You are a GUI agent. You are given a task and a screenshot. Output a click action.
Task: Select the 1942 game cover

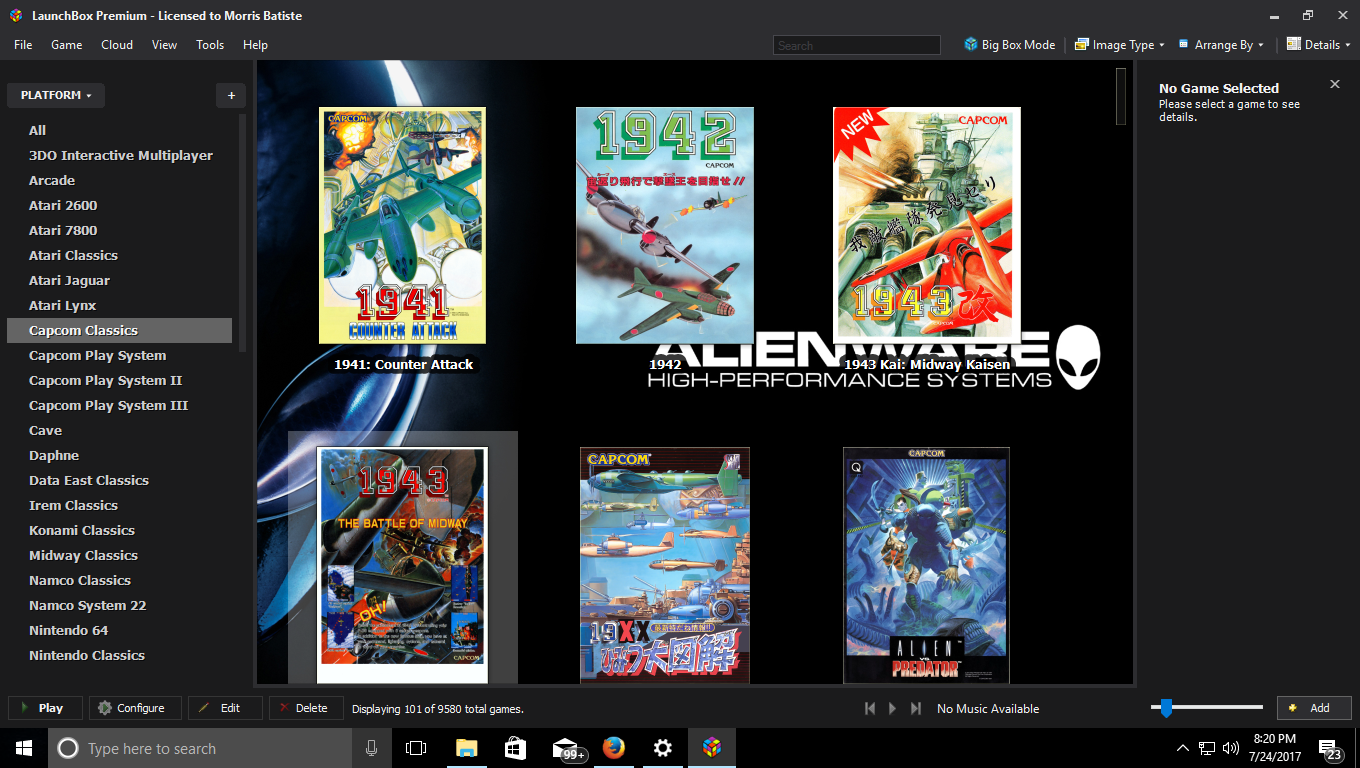point(665,225)
